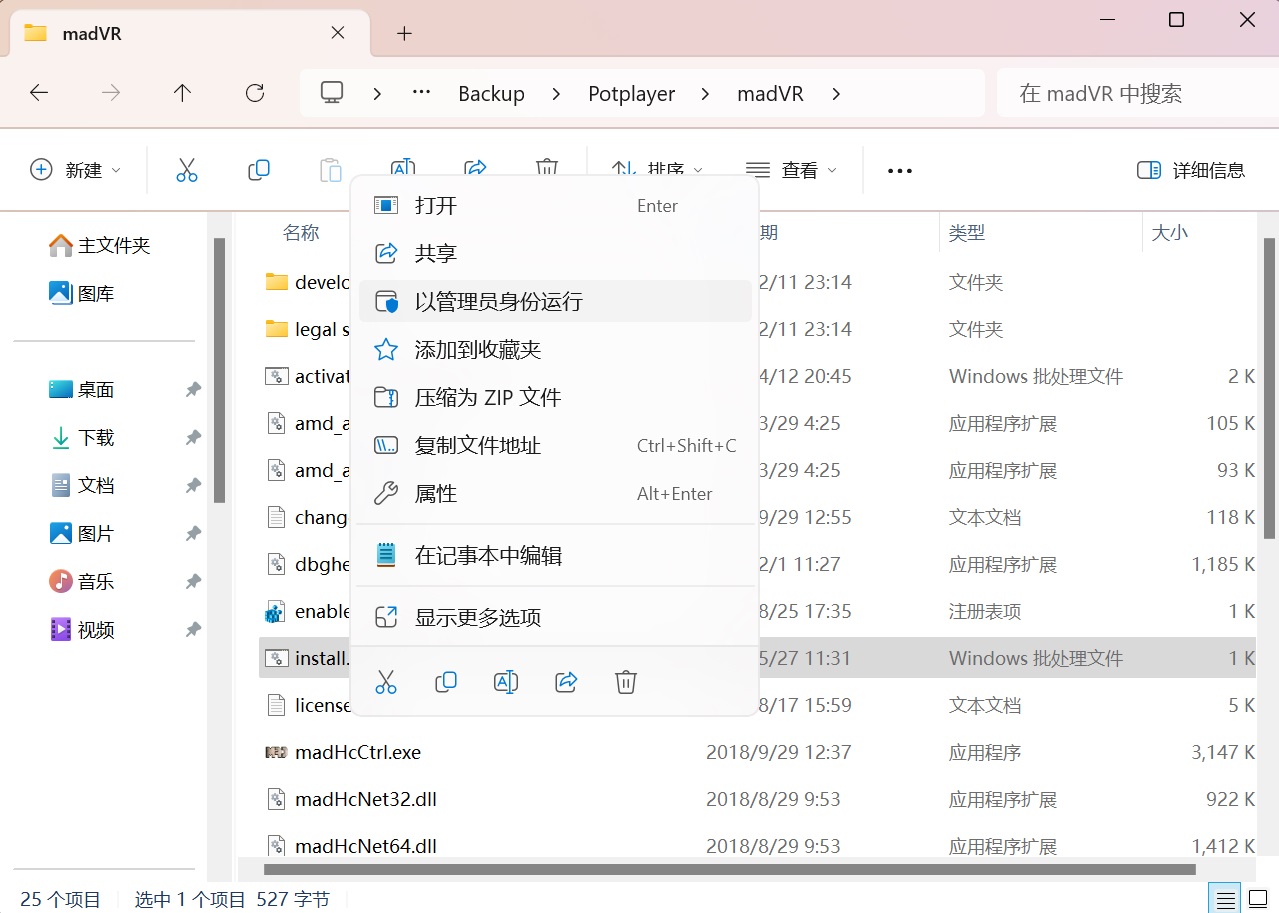
Task: Choose 复制文件地址 in the context menu
Action: (555, 445)
